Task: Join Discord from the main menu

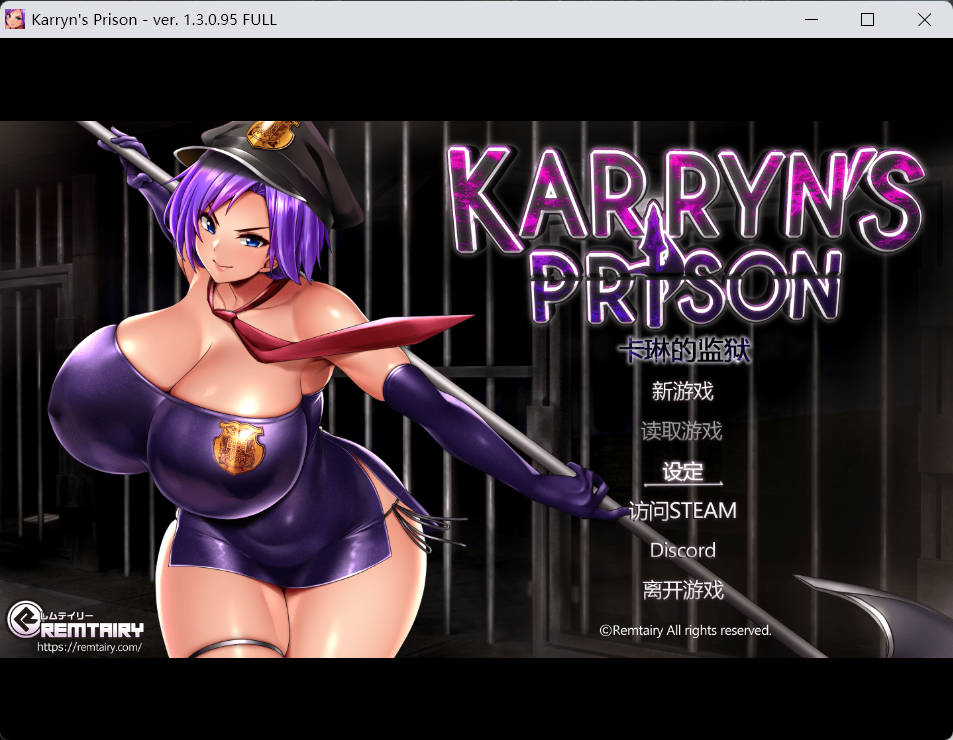Action: 683,550
